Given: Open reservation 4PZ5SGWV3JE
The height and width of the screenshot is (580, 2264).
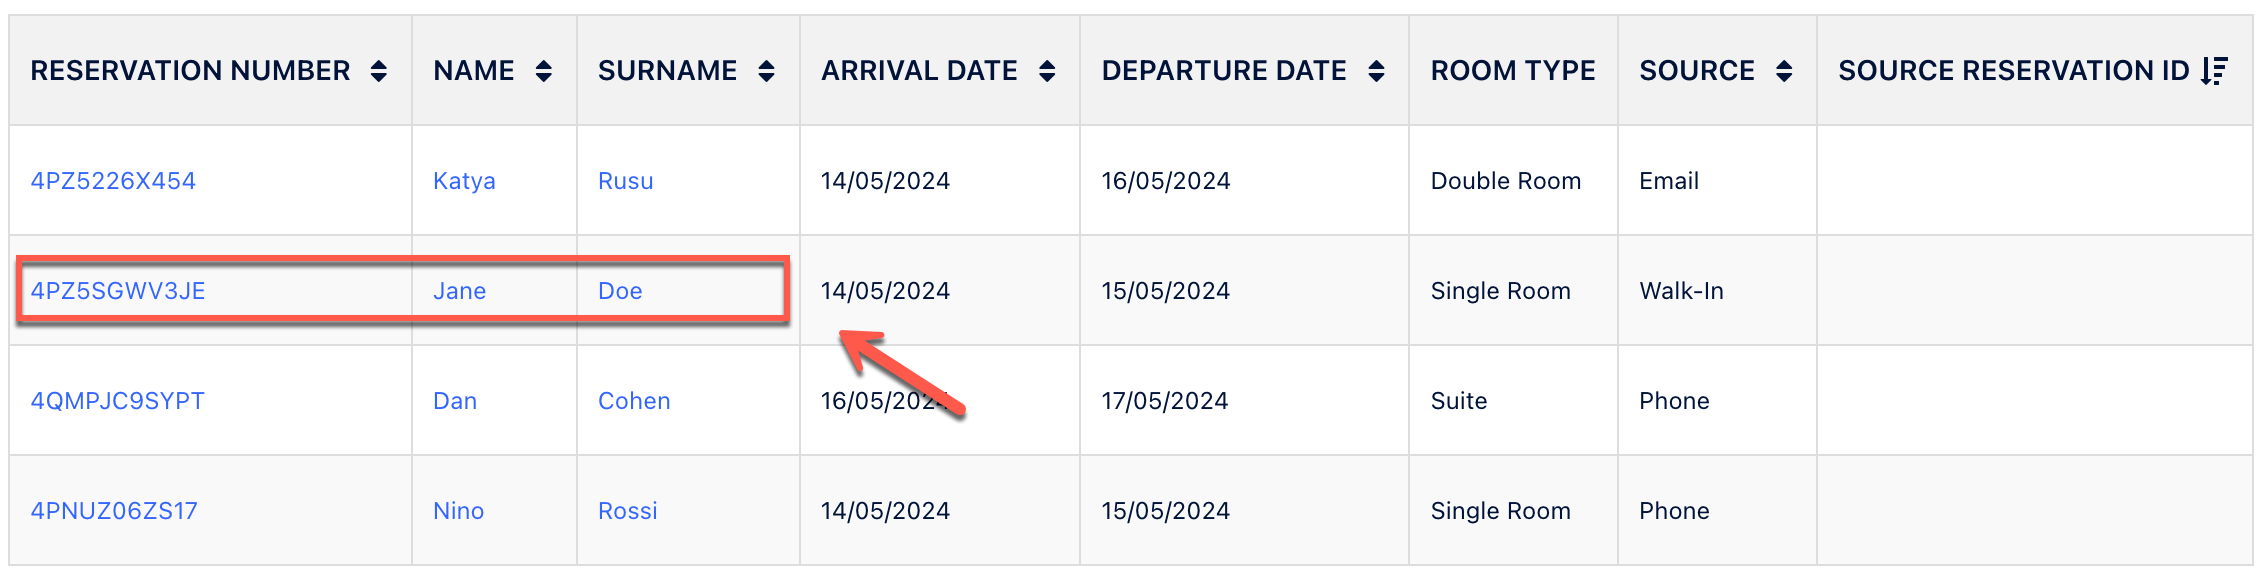Looking at the screenshot, I should tap(118, 291).
